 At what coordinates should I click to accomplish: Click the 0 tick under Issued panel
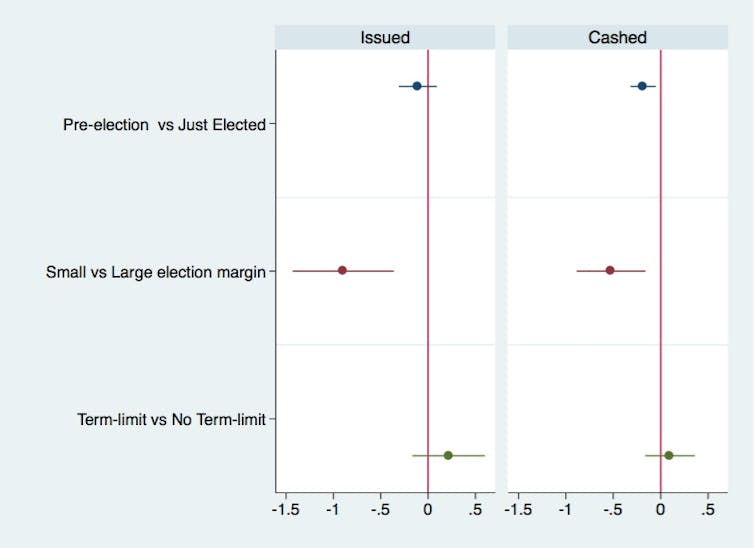click(x=428, y=509)
